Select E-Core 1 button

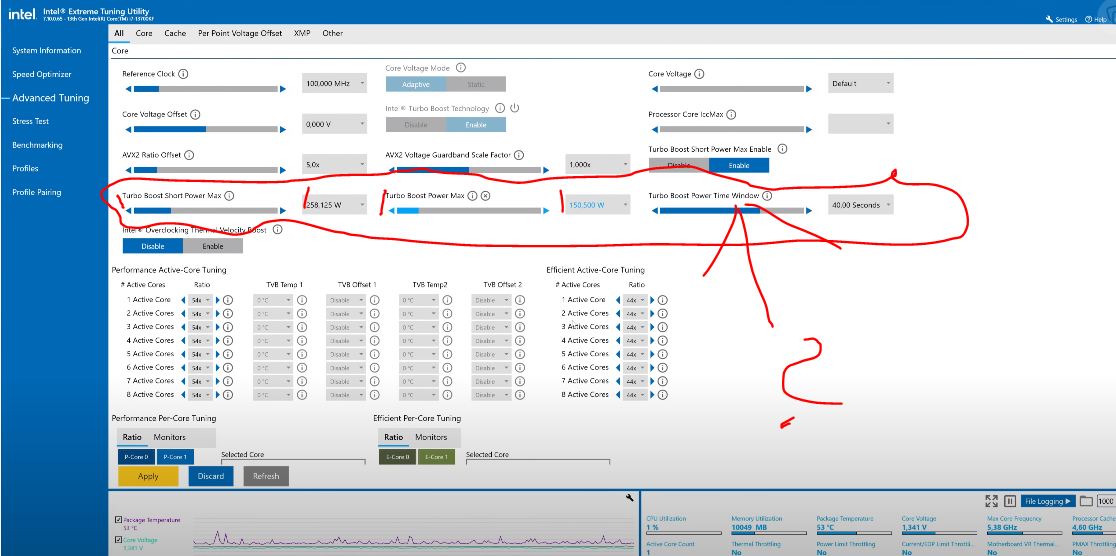coord(436,457)
